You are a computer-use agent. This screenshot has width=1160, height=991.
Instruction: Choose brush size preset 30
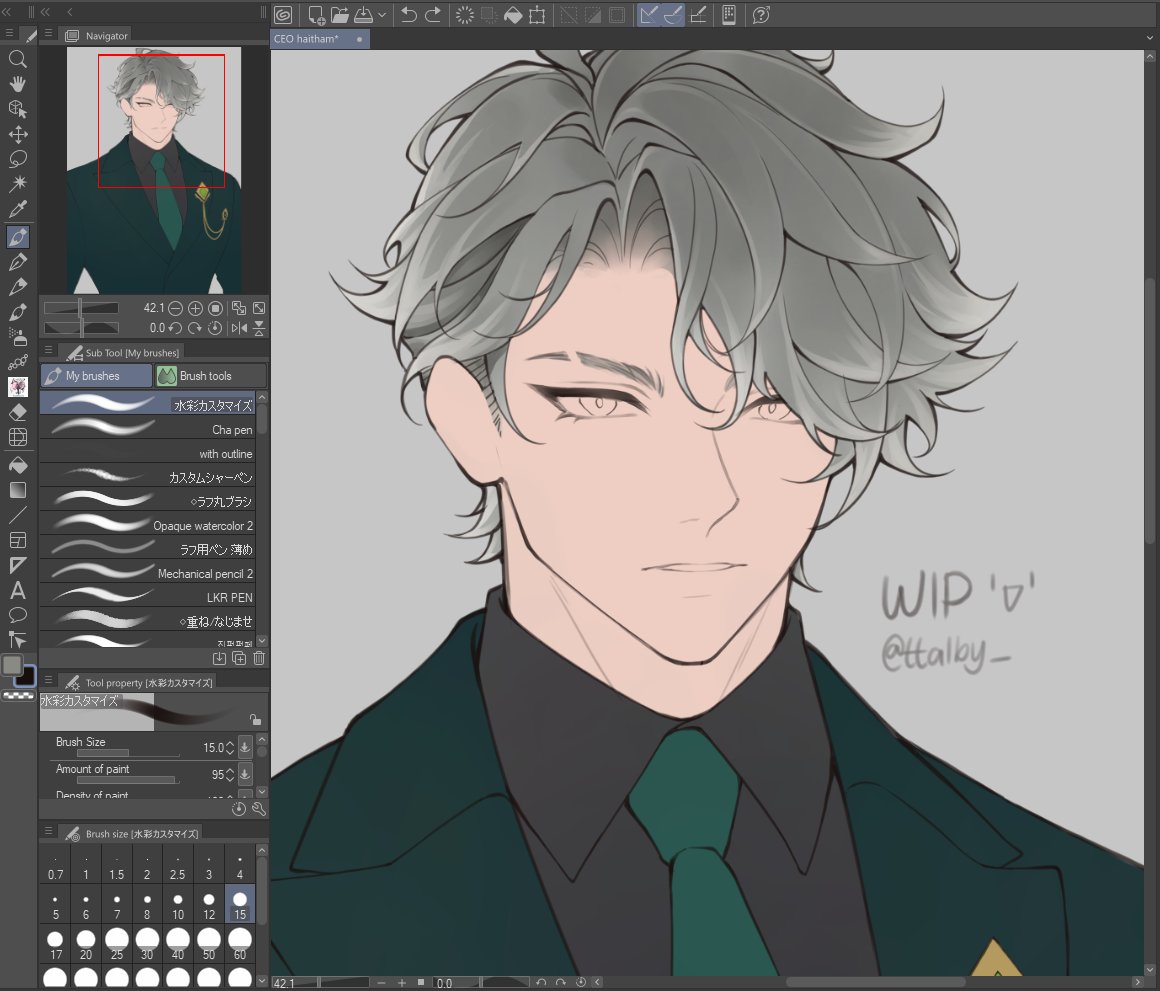tap(147, 944)
